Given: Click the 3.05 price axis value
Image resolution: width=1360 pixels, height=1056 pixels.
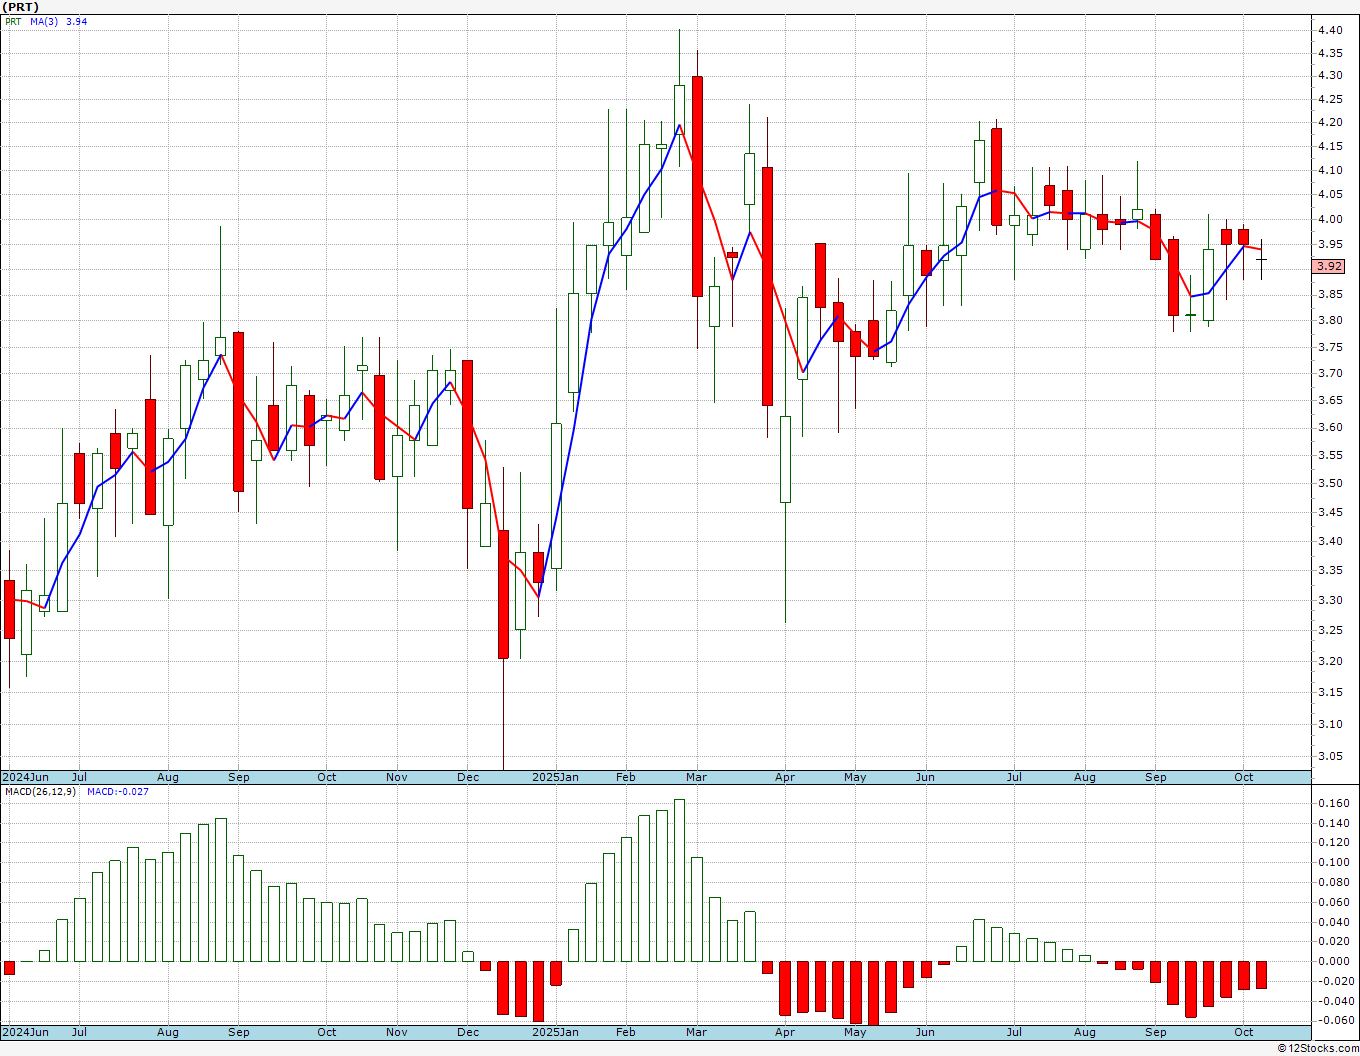Looking at the screenshot, I should pos(1330,756).
